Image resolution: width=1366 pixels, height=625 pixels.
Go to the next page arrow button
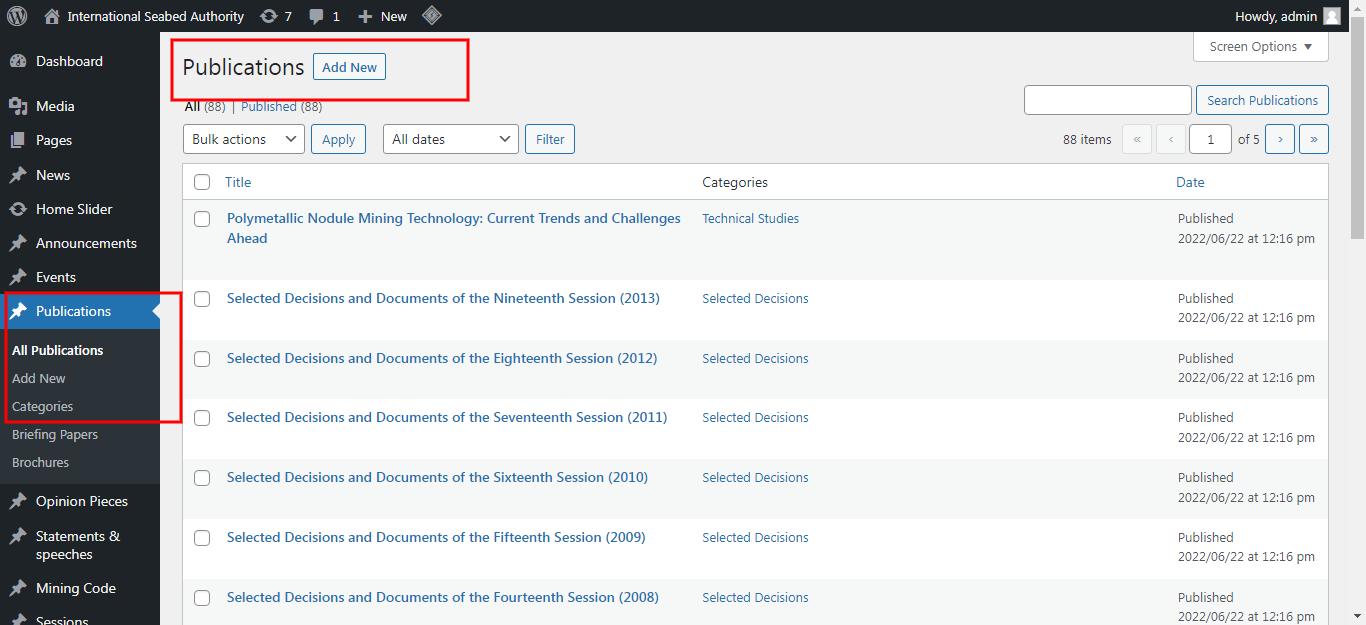point(1280,139)
